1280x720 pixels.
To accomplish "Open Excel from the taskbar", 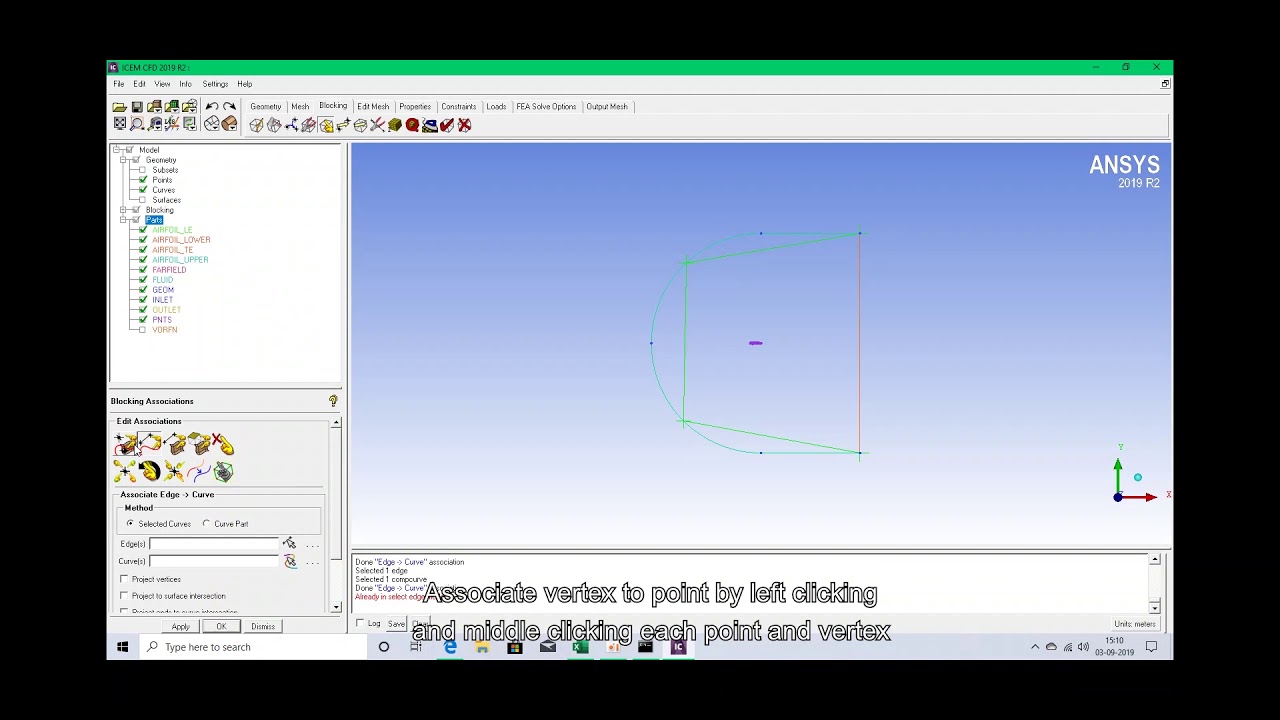I will point(580,647).
